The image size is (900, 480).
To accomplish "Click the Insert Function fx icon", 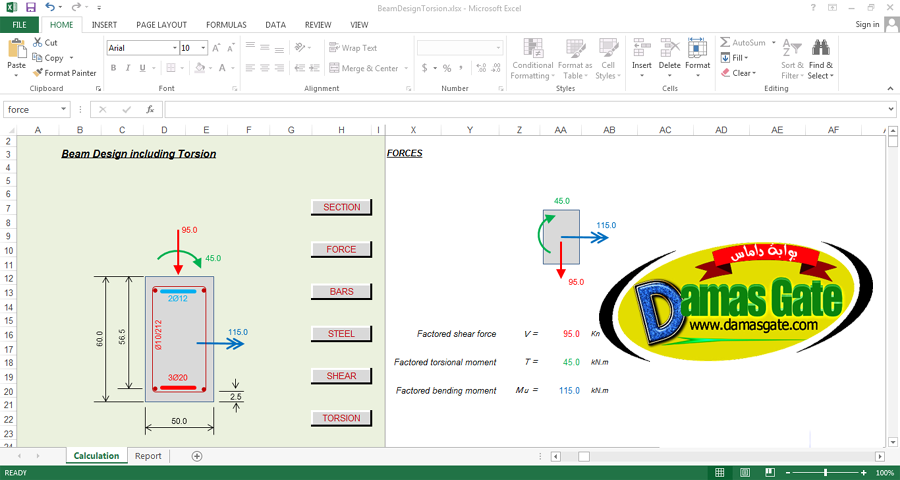I will [150, 109].
